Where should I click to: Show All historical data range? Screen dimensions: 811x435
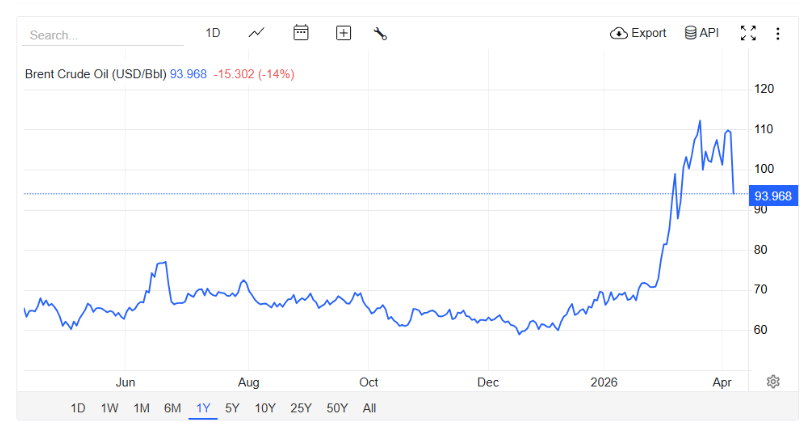(369, 408)
